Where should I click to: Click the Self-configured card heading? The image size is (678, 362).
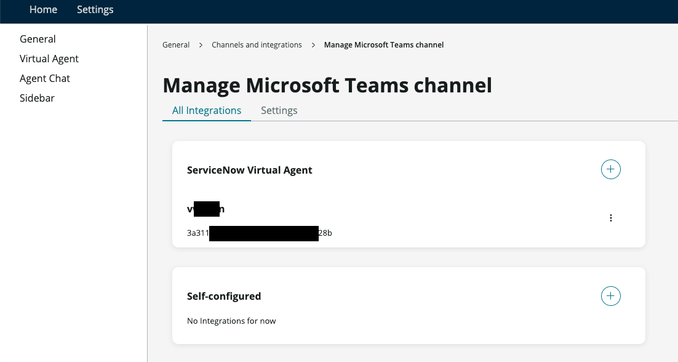point(224,296)
